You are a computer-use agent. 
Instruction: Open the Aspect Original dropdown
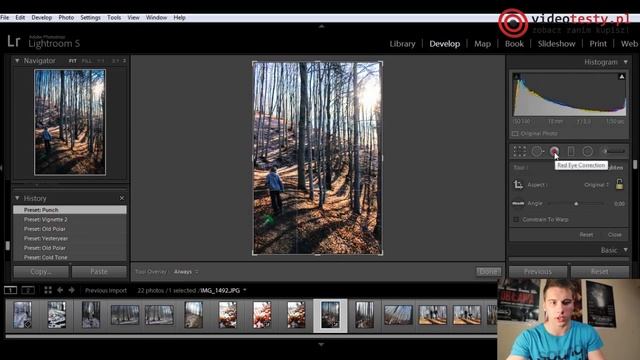tap(596, 185)
